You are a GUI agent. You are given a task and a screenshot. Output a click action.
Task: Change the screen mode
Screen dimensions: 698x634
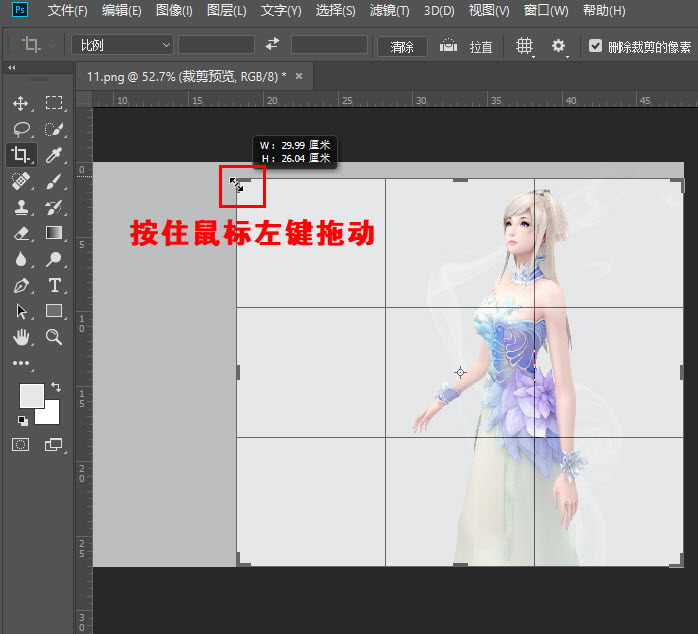coord(53,444)
